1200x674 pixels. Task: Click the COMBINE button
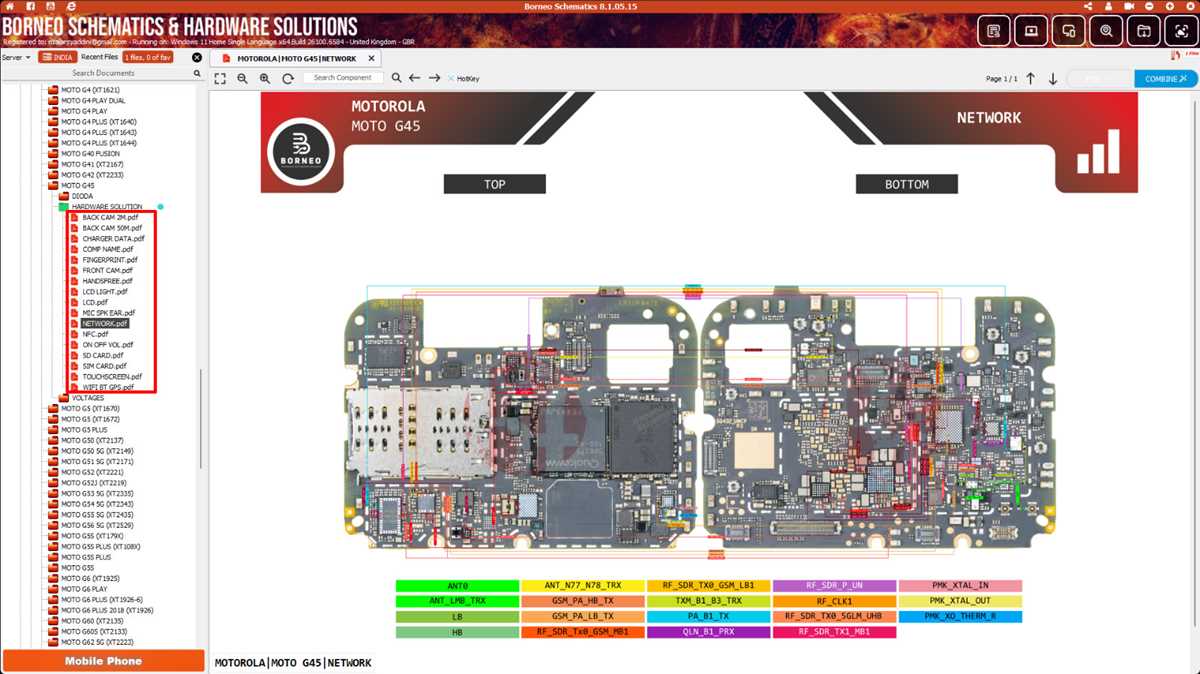pos(1166,78)
